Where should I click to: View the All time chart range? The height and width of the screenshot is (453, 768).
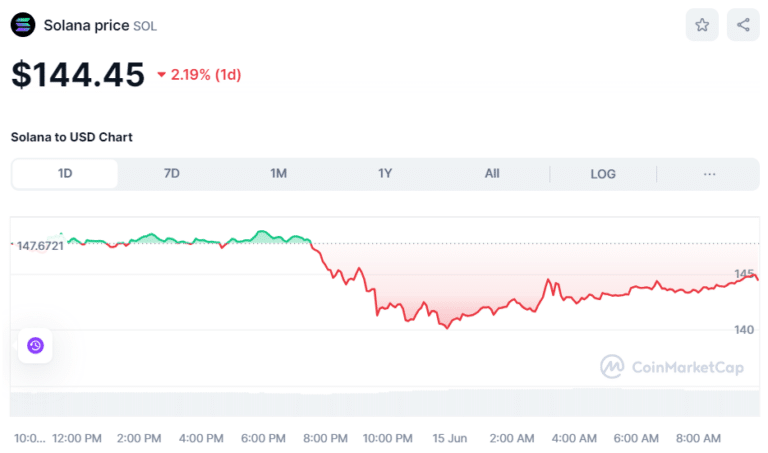click(492, 174)
